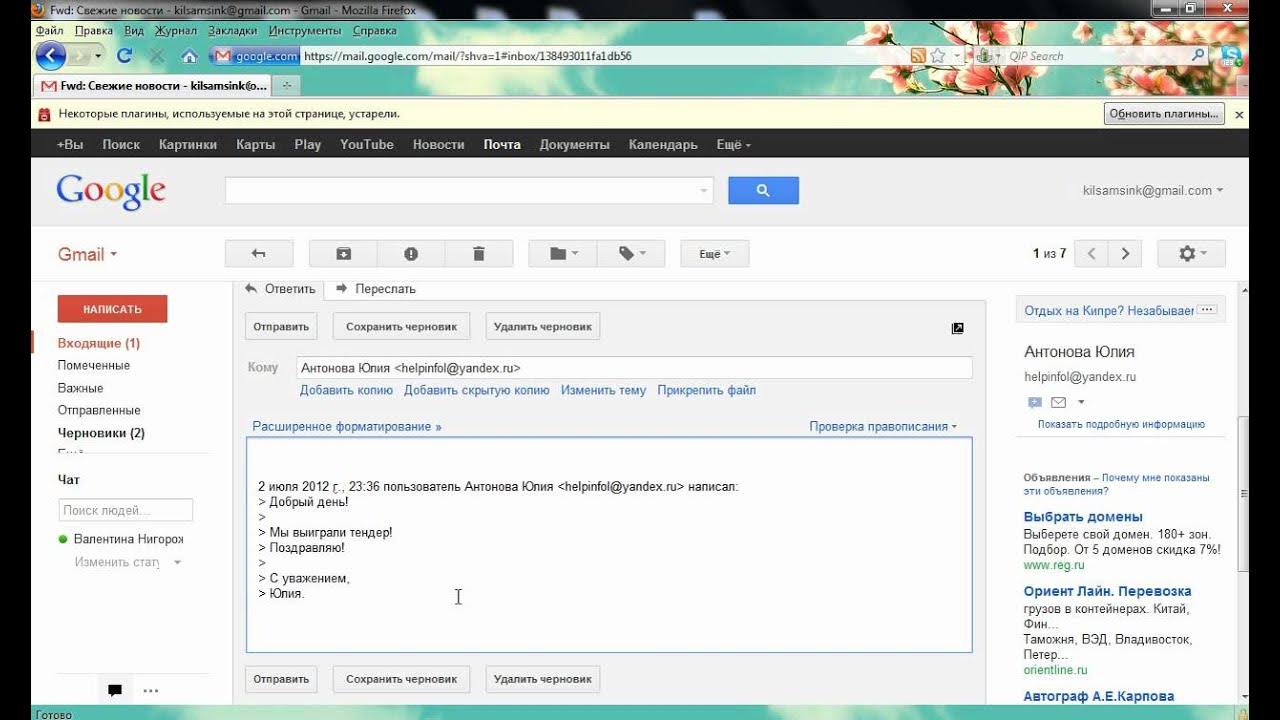Click the email envelope icon under Антонова Юлия
This screenshot has width=1280, height=720.
[x=1058, y=403]
